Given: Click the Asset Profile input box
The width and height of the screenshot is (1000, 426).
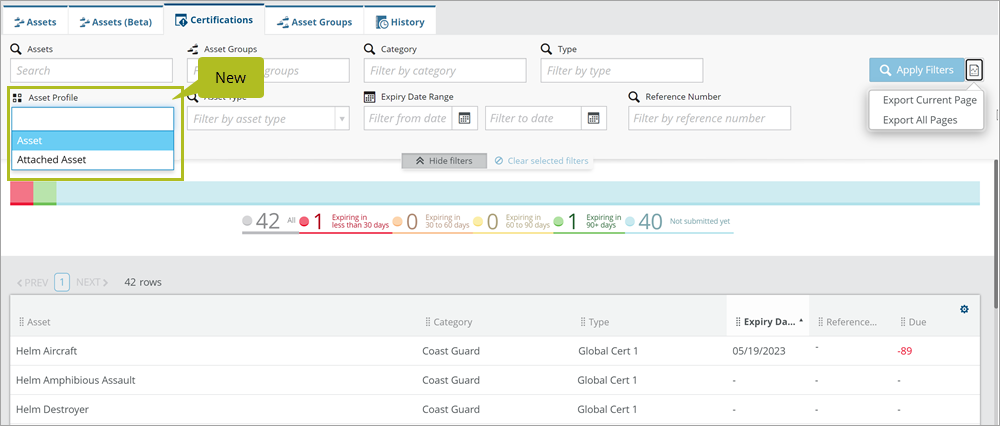Looking at the screenshot, I should coord(92,119).
